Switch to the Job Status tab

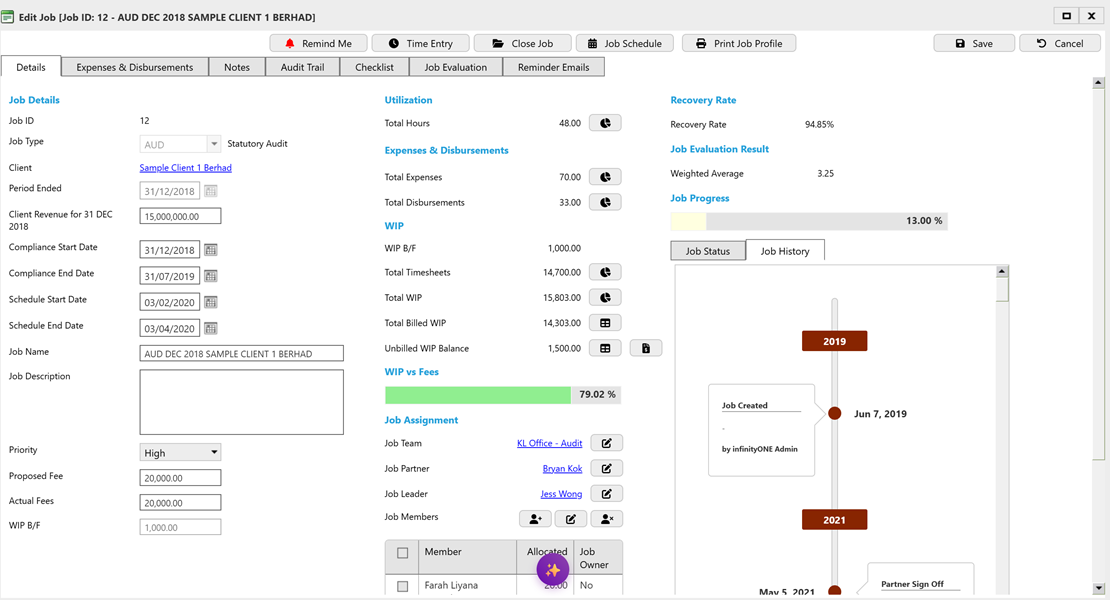click(x=708, y=250)
